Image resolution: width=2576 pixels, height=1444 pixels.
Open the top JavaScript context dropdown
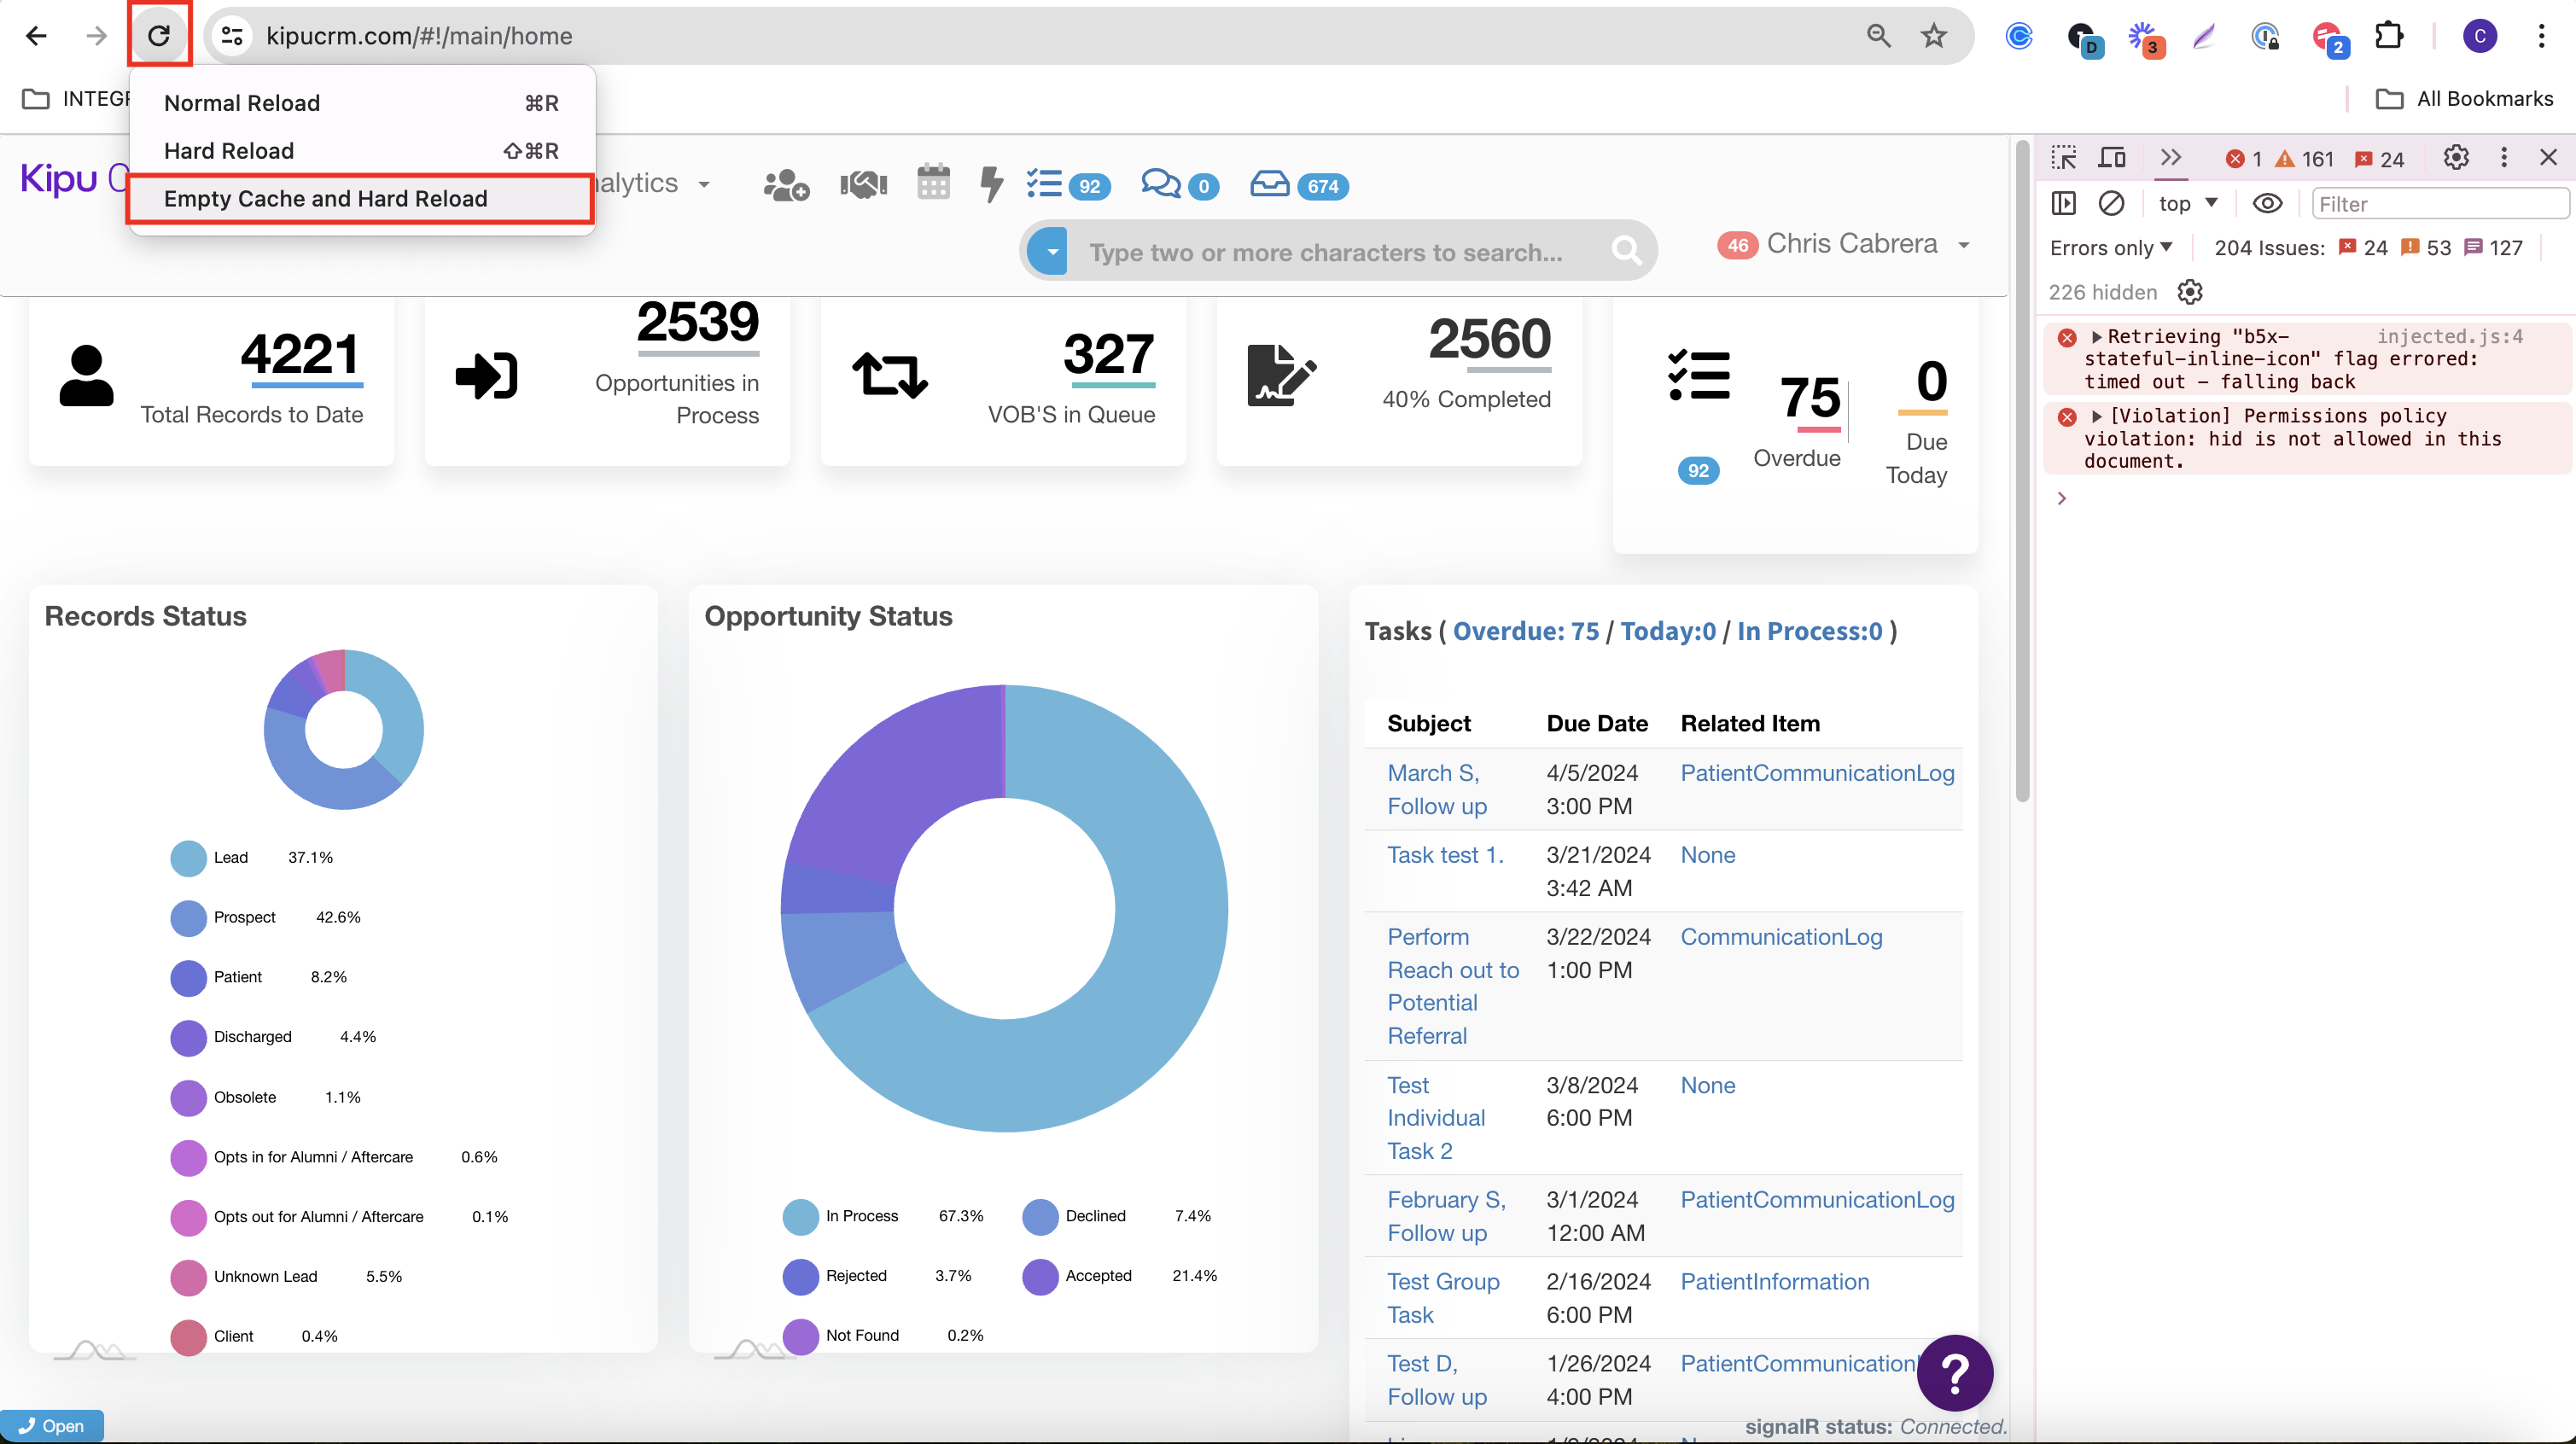coord(2187,204)
